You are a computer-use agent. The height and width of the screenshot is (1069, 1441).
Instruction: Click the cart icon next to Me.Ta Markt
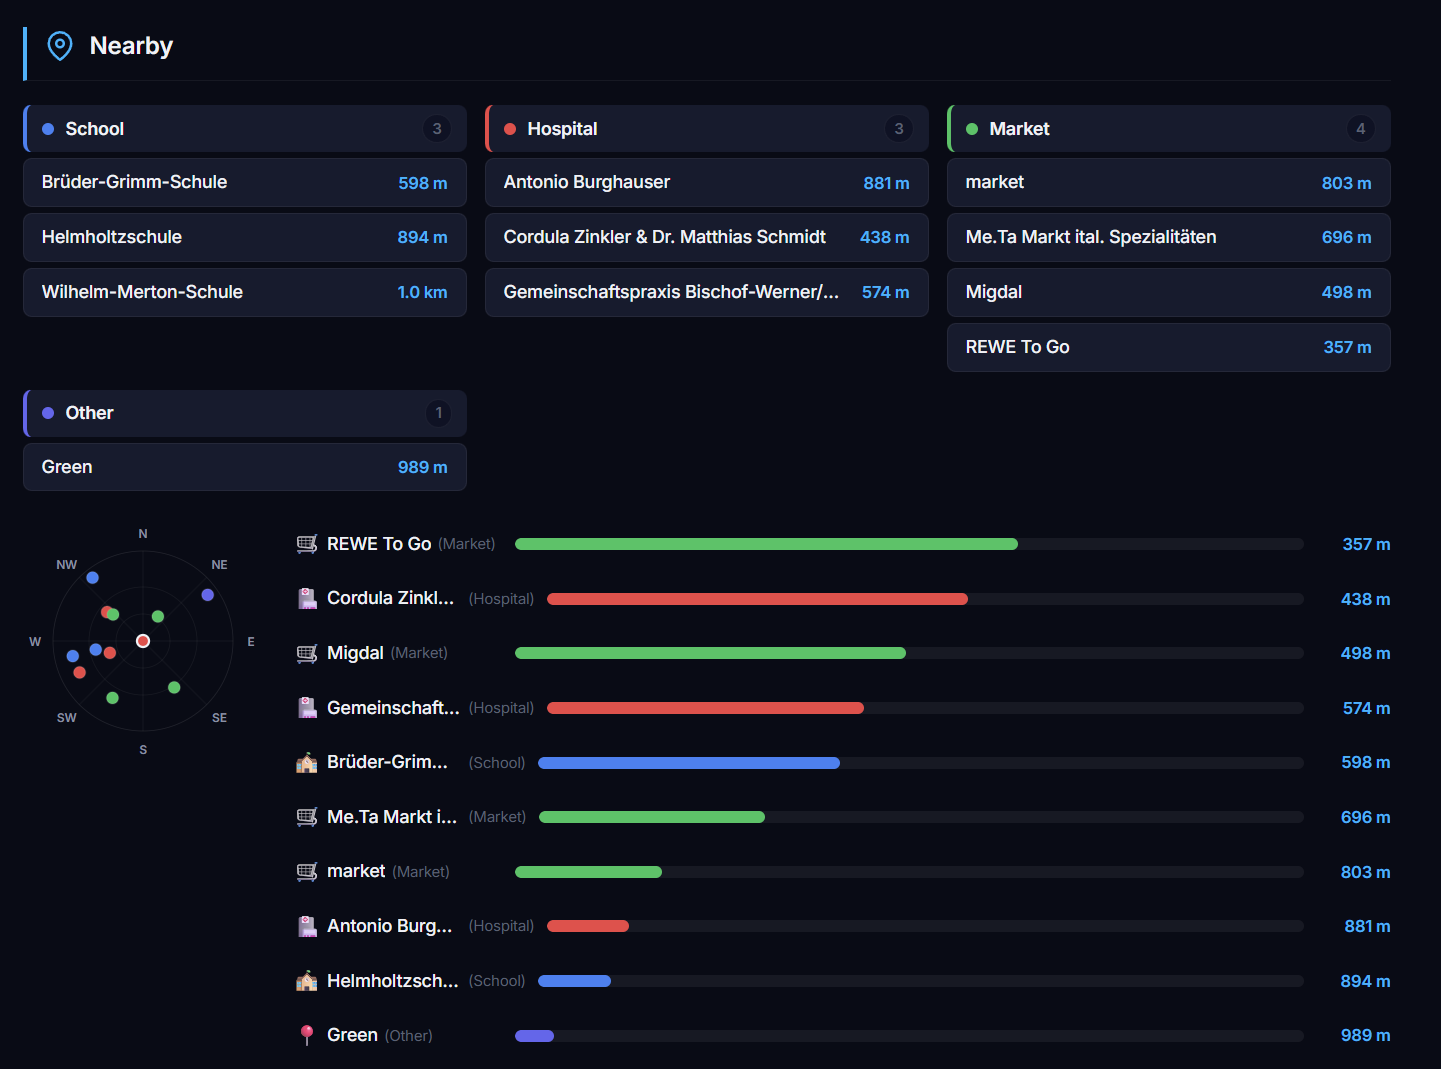(x=307, y=817)
